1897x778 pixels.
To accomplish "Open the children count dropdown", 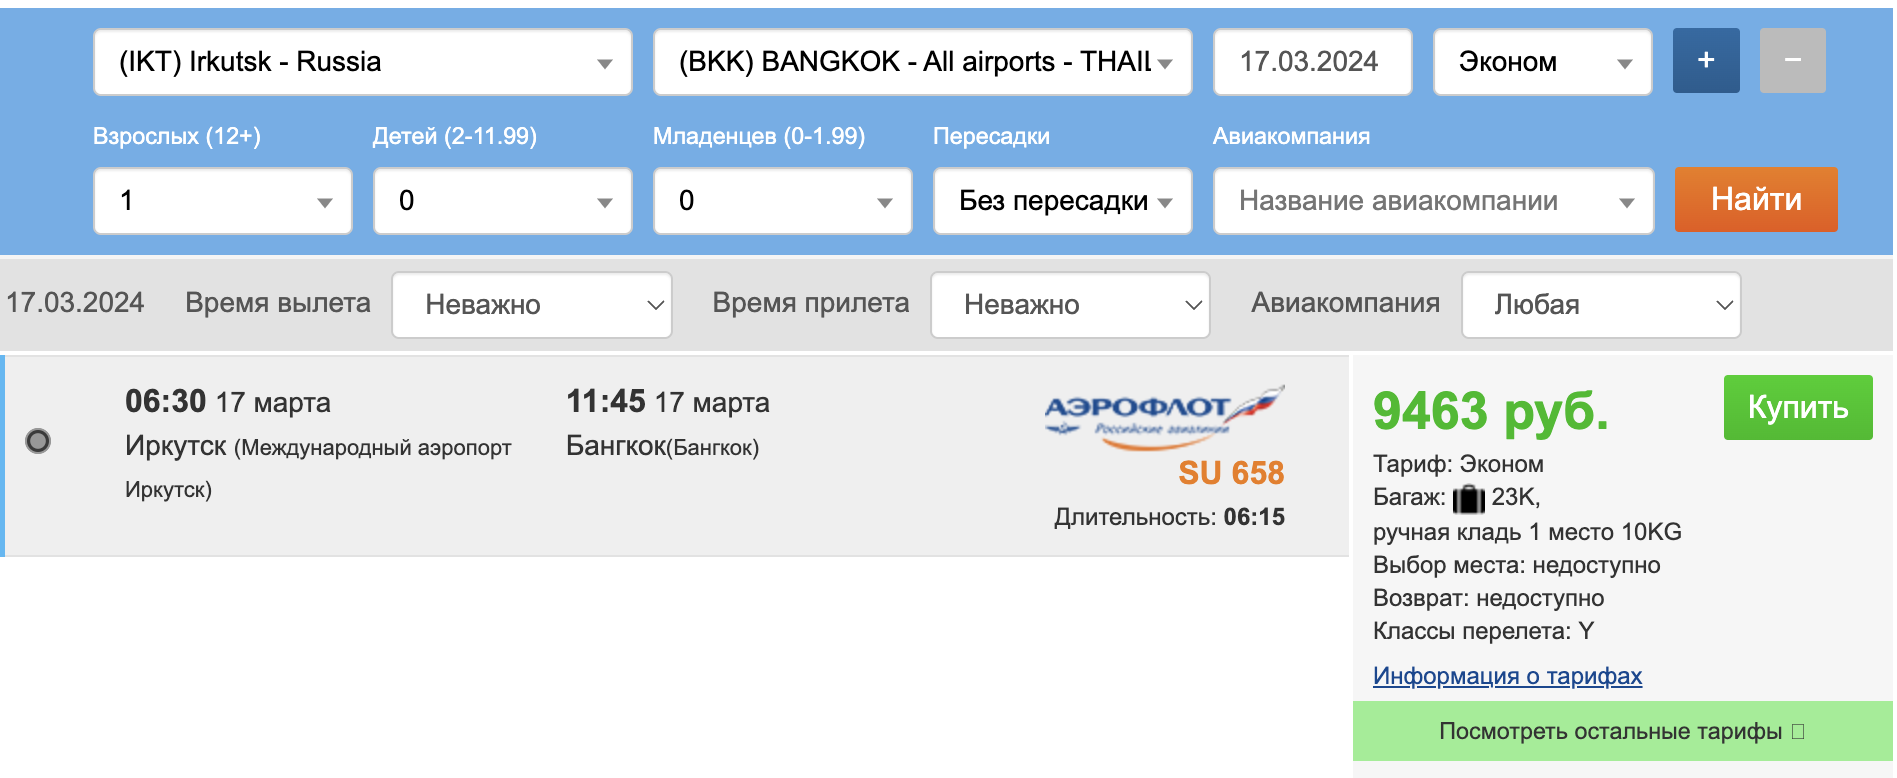I will point(503,201).
